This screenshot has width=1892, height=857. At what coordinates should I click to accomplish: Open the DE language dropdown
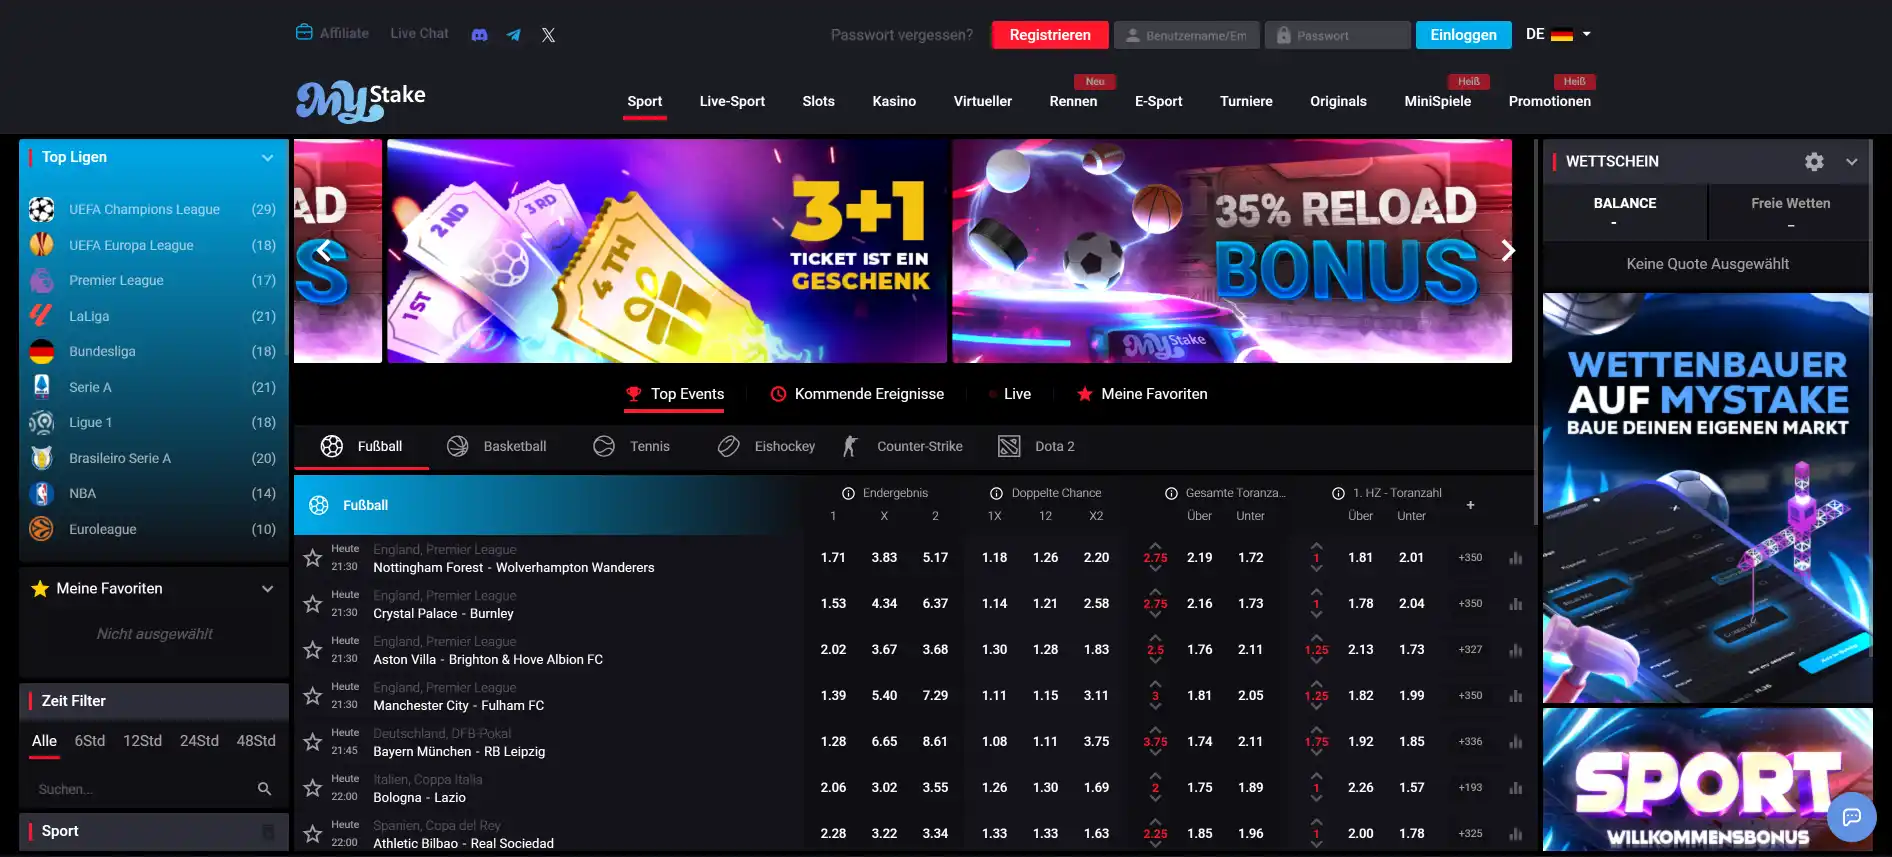click(x=1558, y=34)
